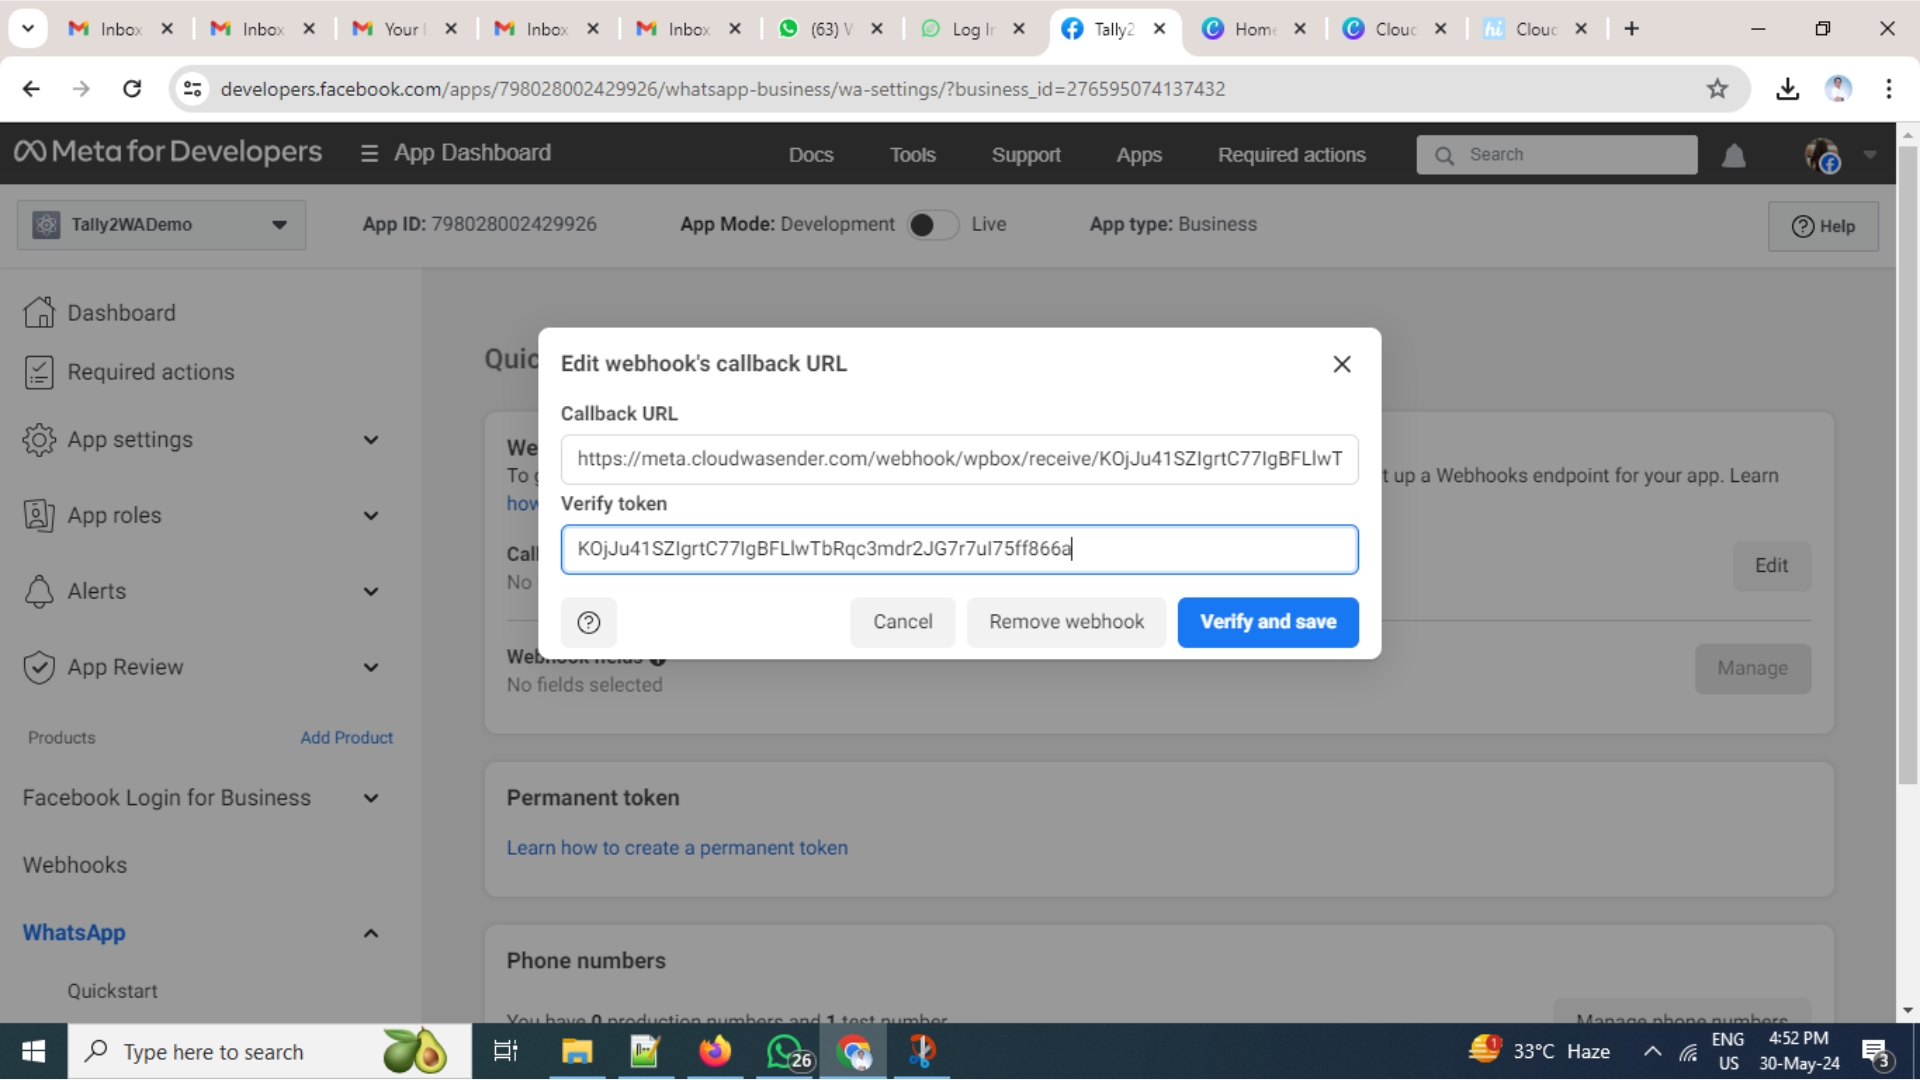Switch to the Your Gmail tab
The width and height of the screenshot is (1920, 1080).
[404, 29]
